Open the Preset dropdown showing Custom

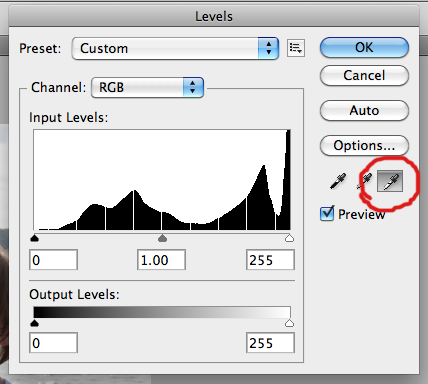(x=175, y=49)
